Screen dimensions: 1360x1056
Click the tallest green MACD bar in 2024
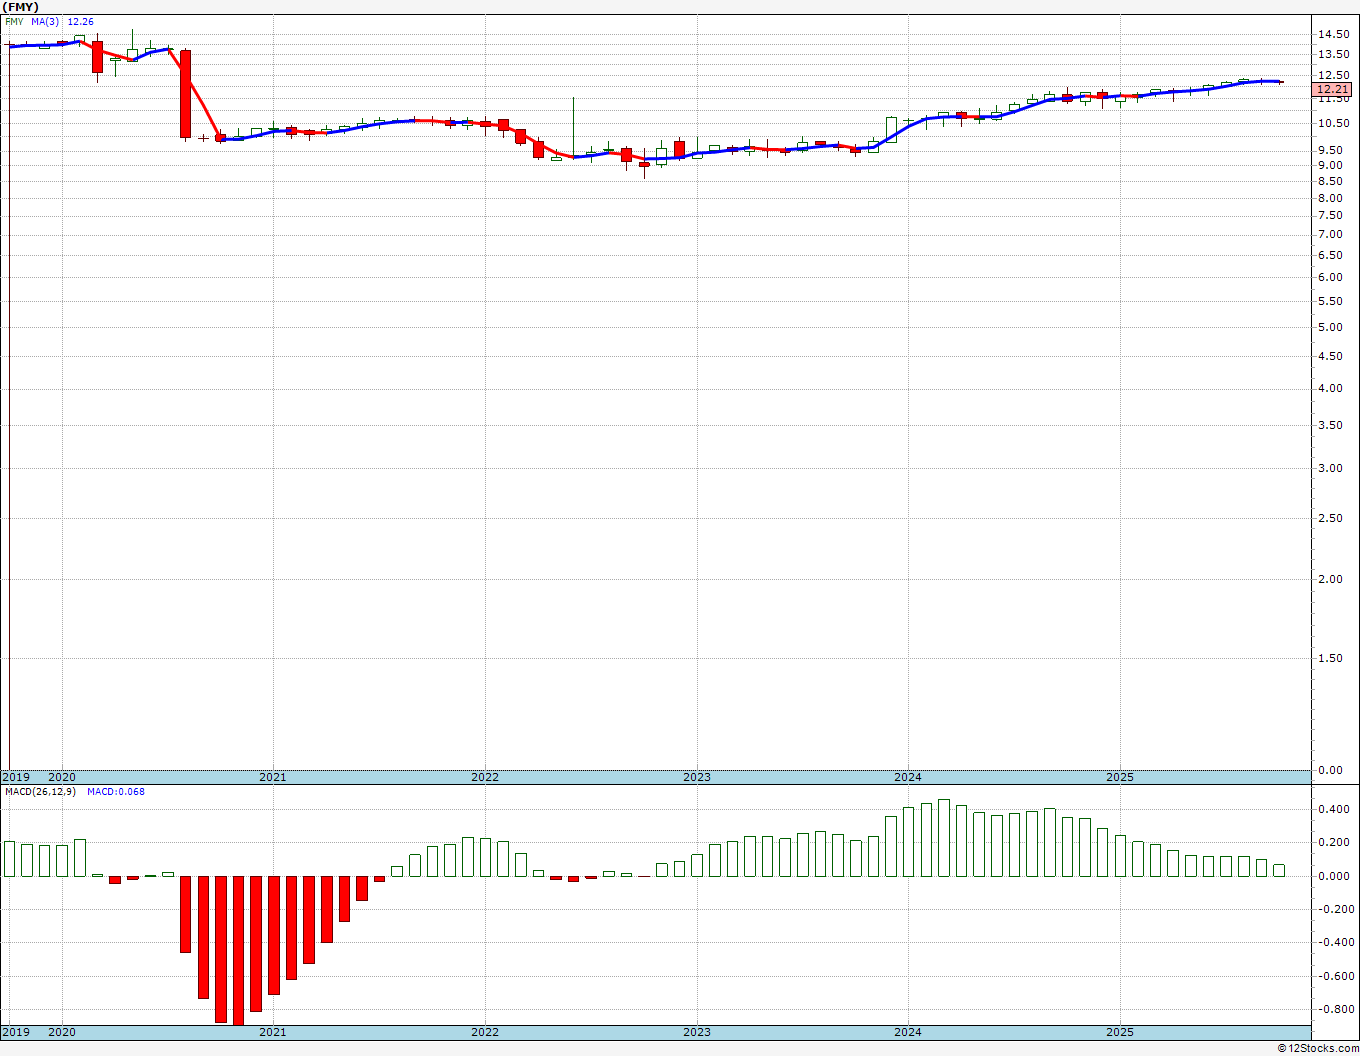[944, 838]
